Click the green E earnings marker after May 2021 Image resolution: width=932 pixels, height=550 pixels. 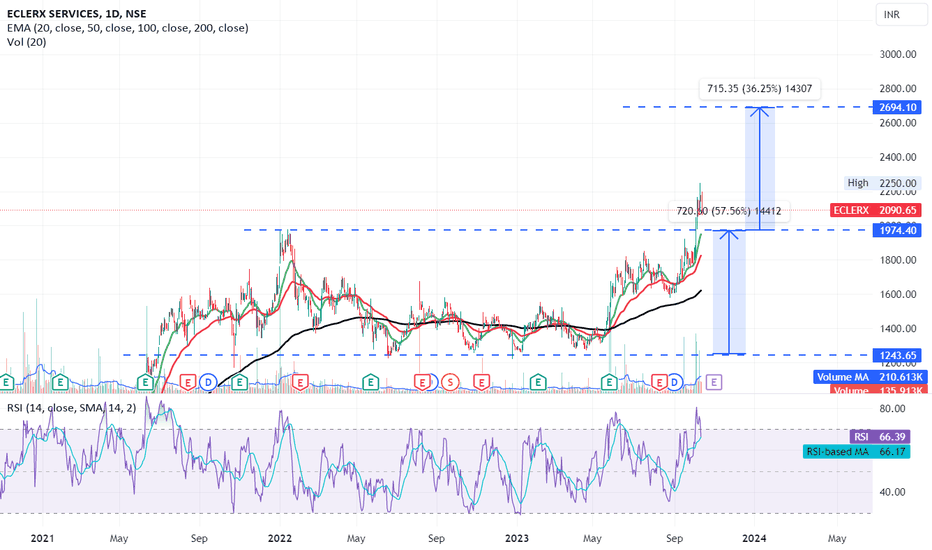tap(145, 382)
